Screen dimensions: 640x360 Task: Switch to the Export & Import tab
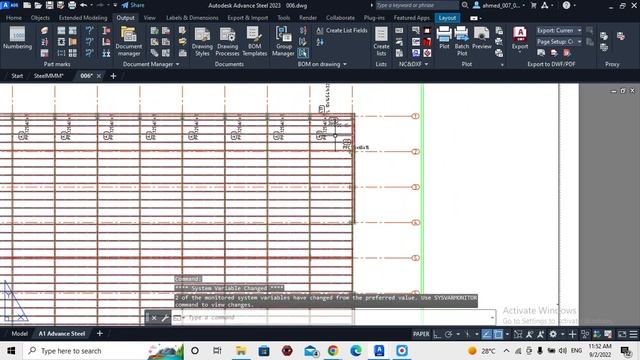247,18
